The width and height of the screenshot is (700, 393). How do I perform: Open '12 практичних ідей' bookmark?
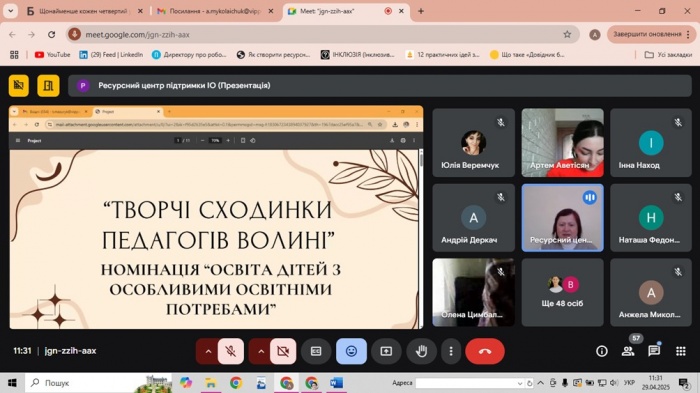pos(442,54)
